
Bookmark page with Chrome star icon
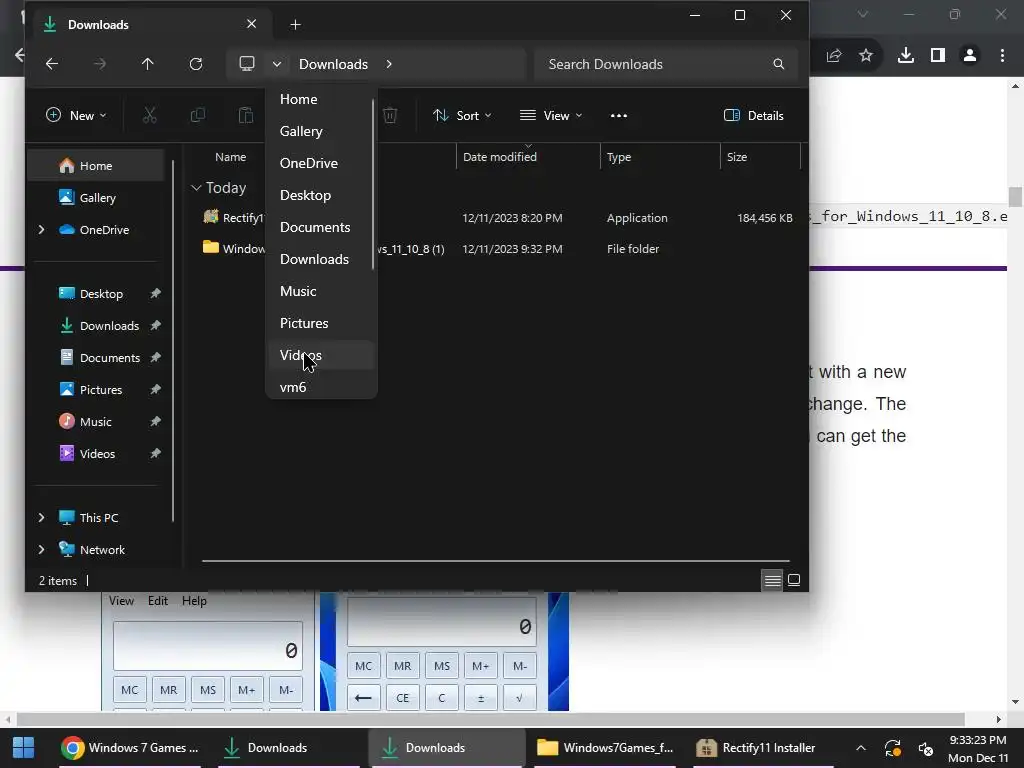coord(866,56)
